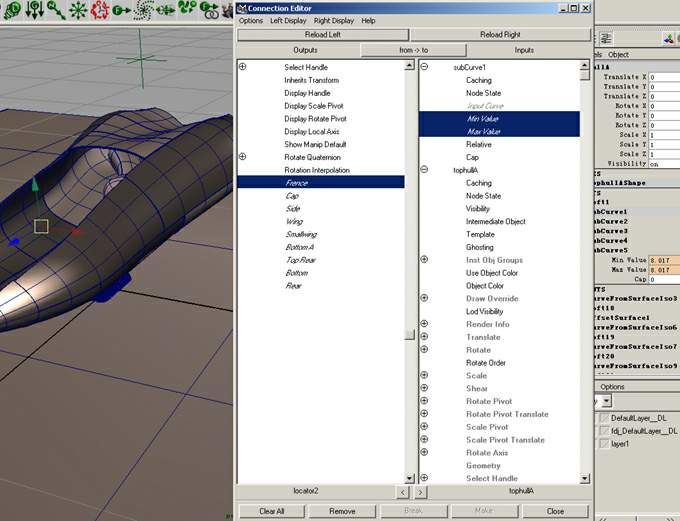Toggle DefaultLayer__DL visibility box
Image resolution: width=680 pixels, height=521 pixels.
pos(604,418)
